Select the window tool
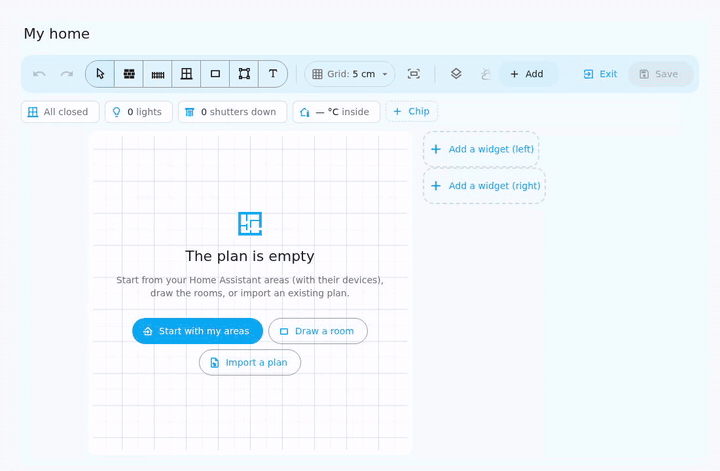720x471 pixels. [x=186, y=74]
